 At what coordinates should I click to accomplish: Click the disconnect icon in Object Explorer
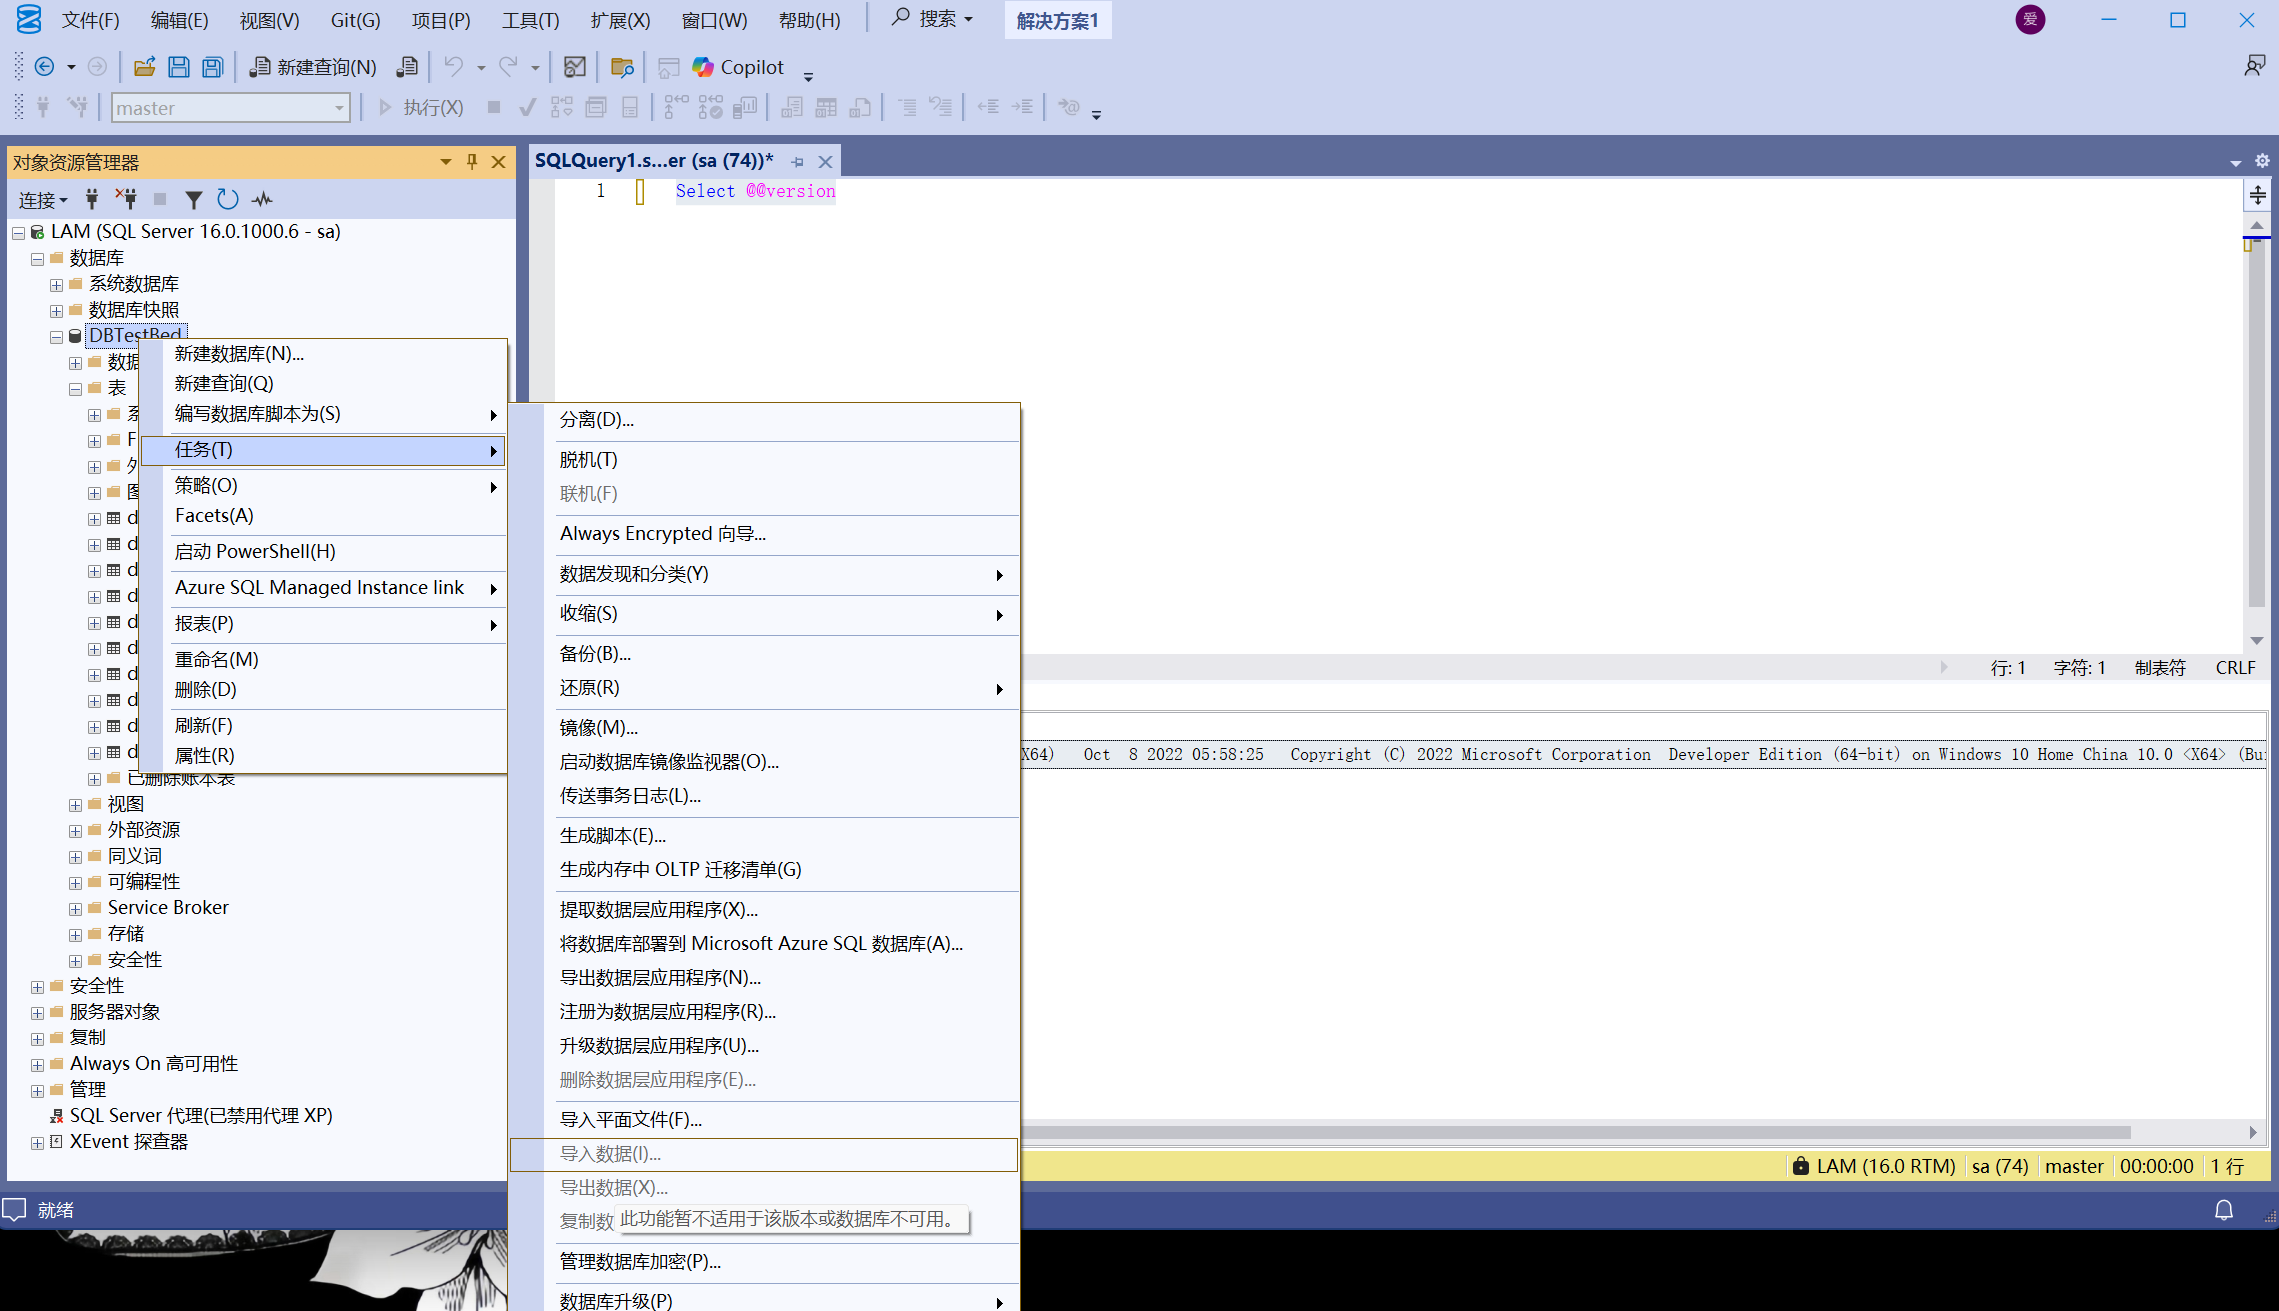(126, 199)
